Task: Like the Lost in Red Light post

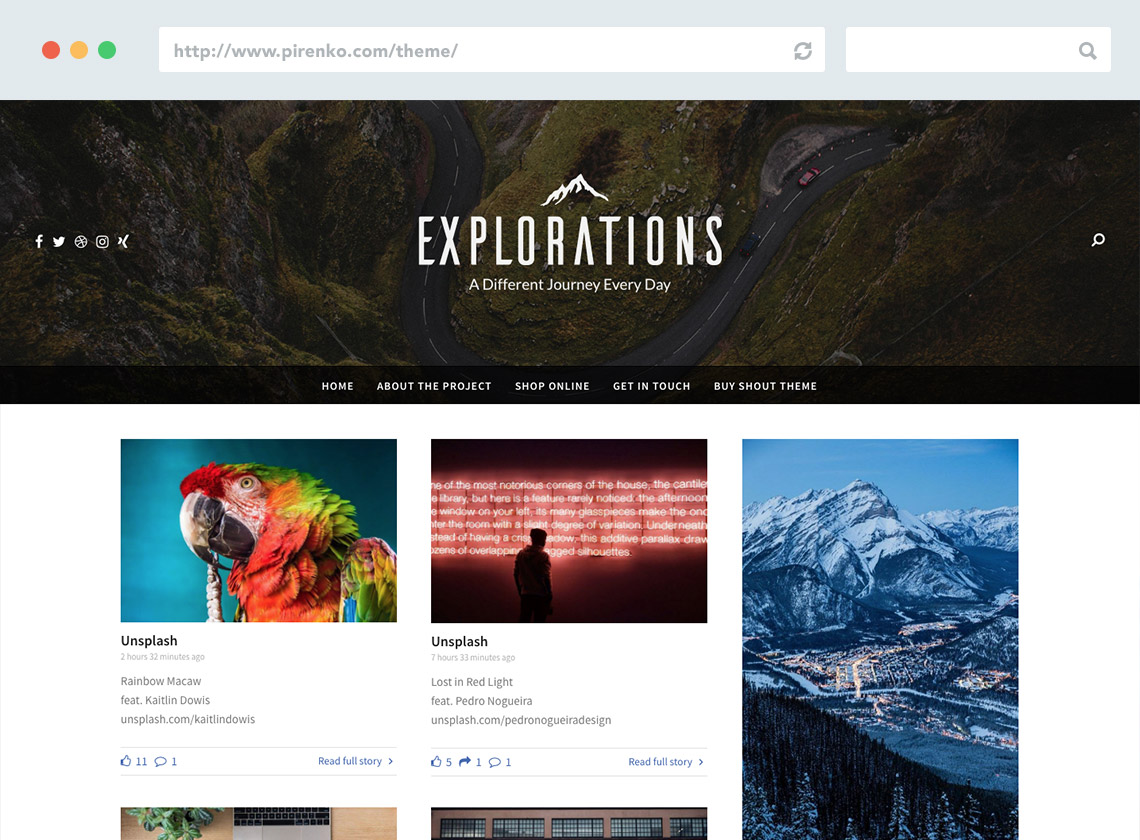Action: pos(441,761)
